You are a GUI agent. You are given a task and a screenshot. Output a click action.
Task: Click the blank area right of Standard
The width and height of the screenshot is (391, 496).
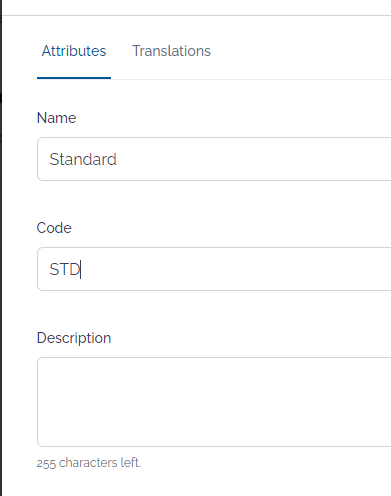(253, 159)
